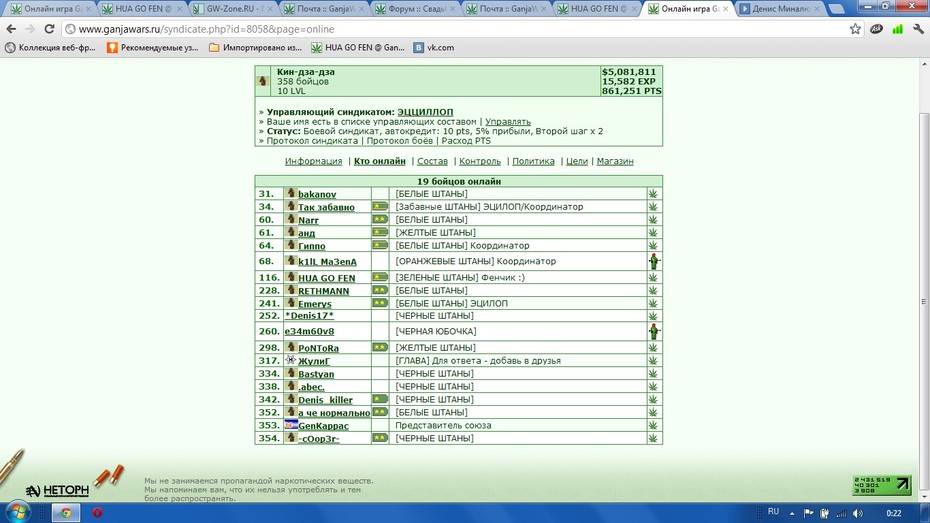The image size is (930, 523).
Task: Click the rank badge next to RETHMANN
Action: (380, 290)
